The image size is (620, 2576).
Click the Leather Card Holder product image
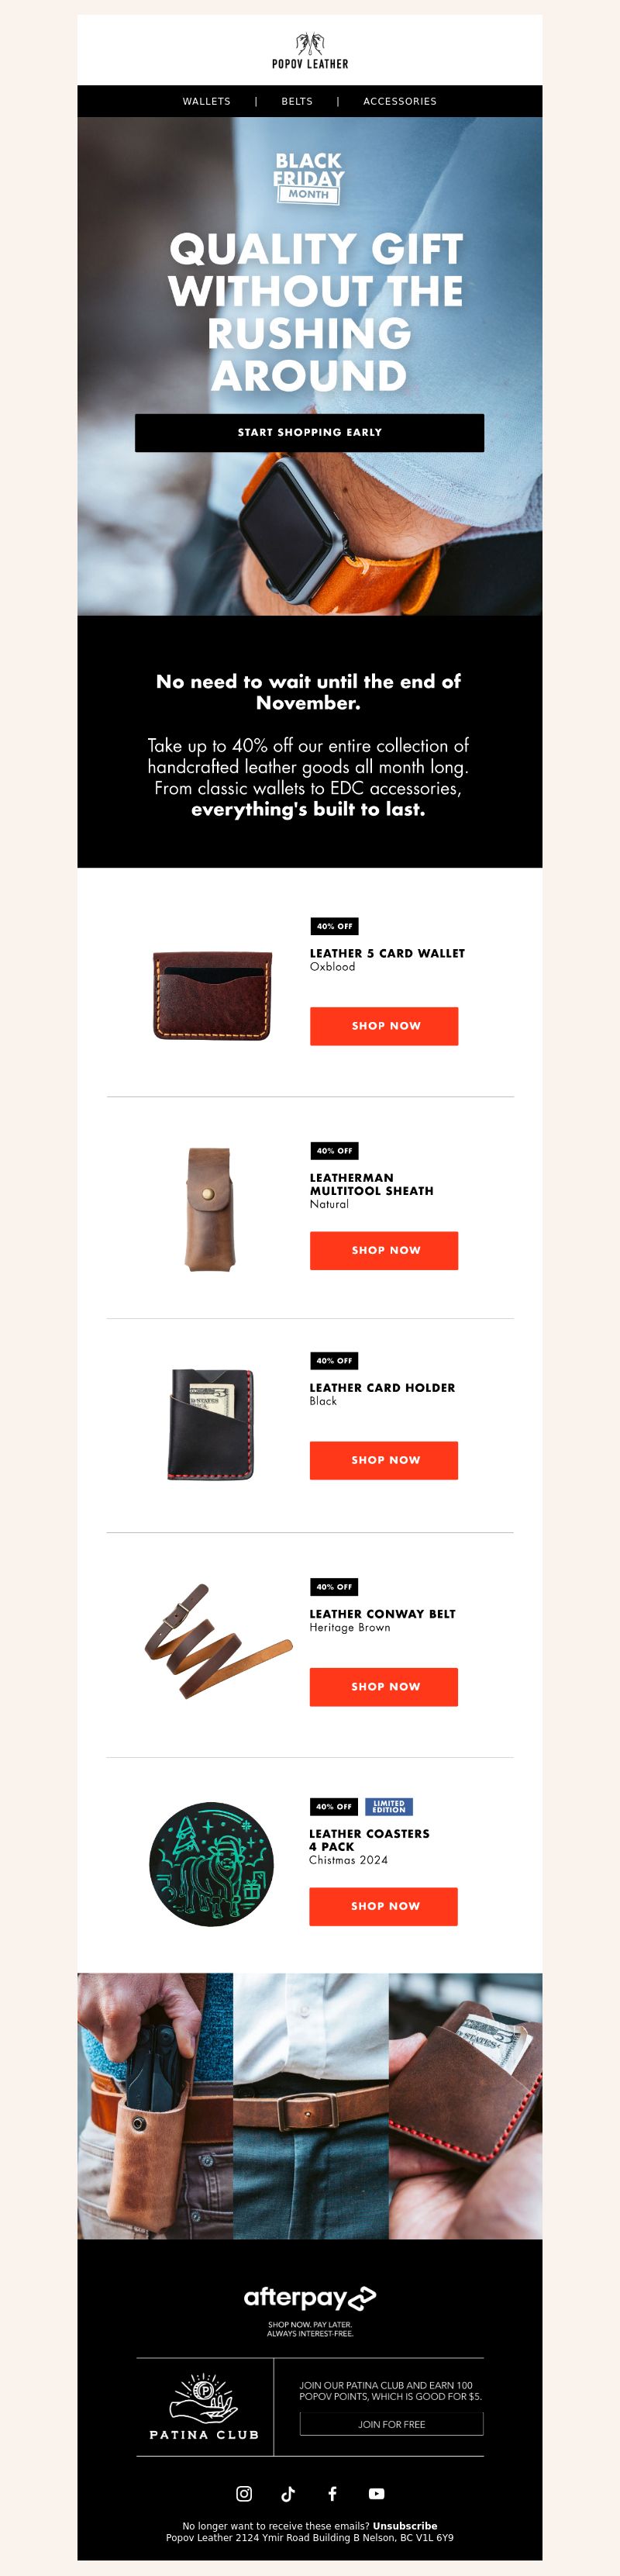tap(211, 1423)
